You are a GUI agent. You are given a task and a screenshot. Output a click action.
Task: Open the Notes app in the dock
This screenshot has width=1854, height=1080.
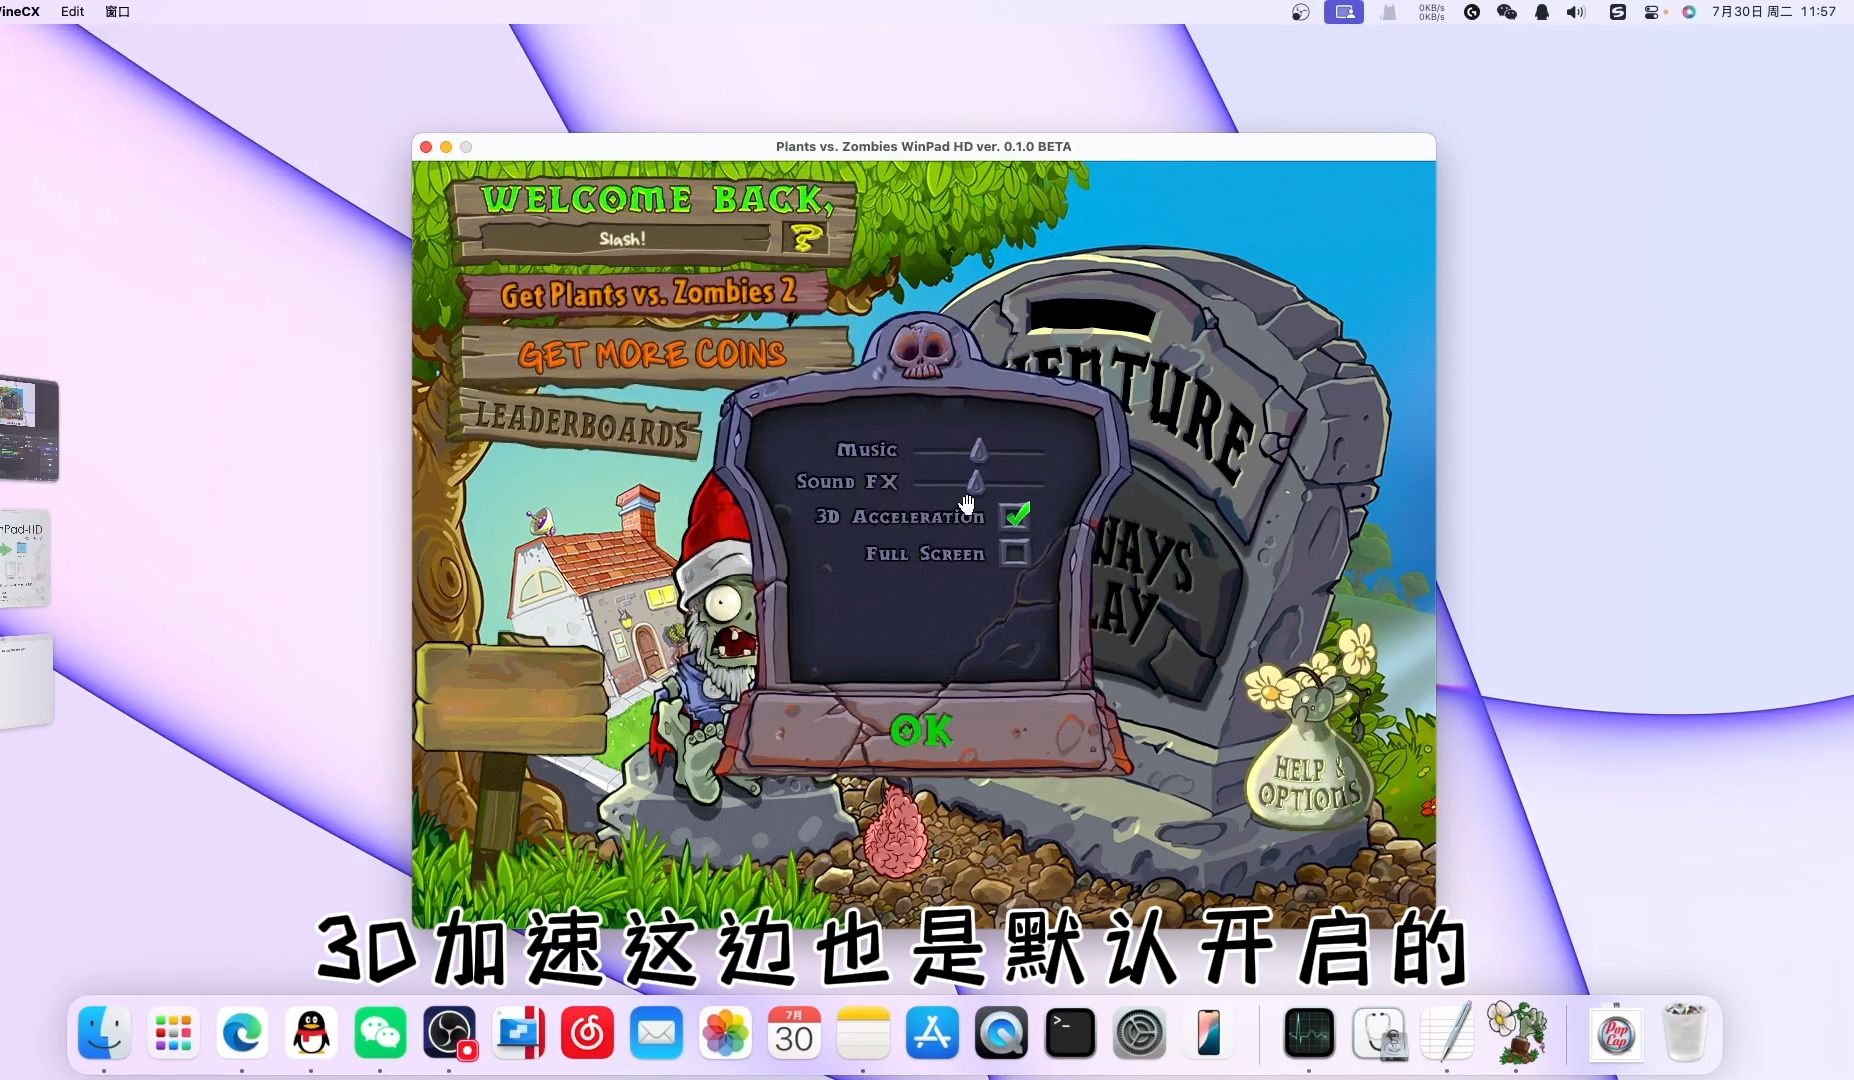[x=863, y=1033]
